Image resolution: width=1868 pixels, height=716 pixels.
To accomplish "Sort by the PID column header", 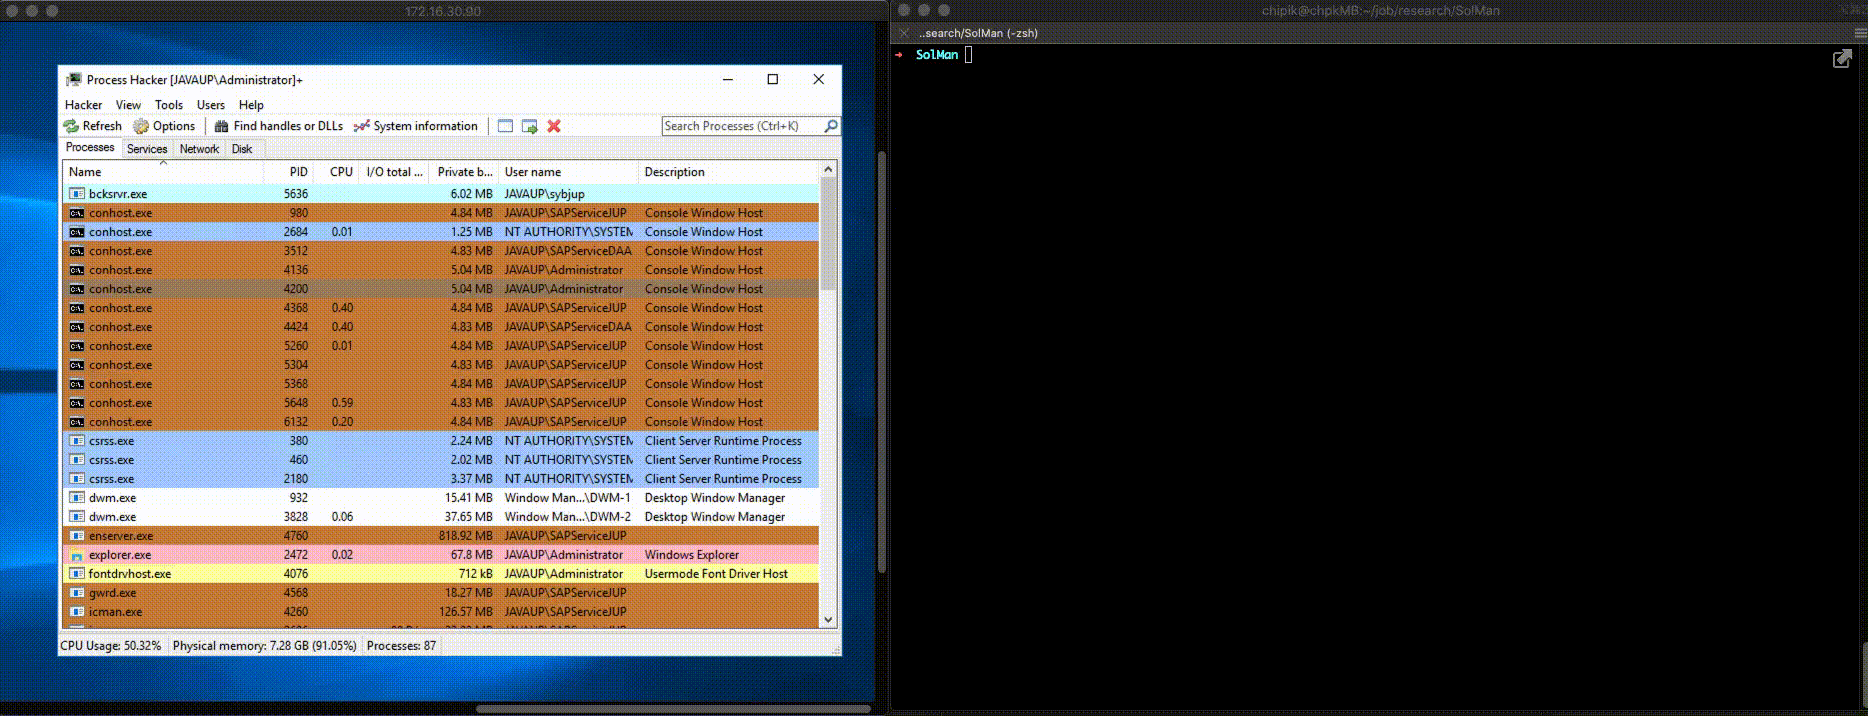I will (x=288, y=172).
